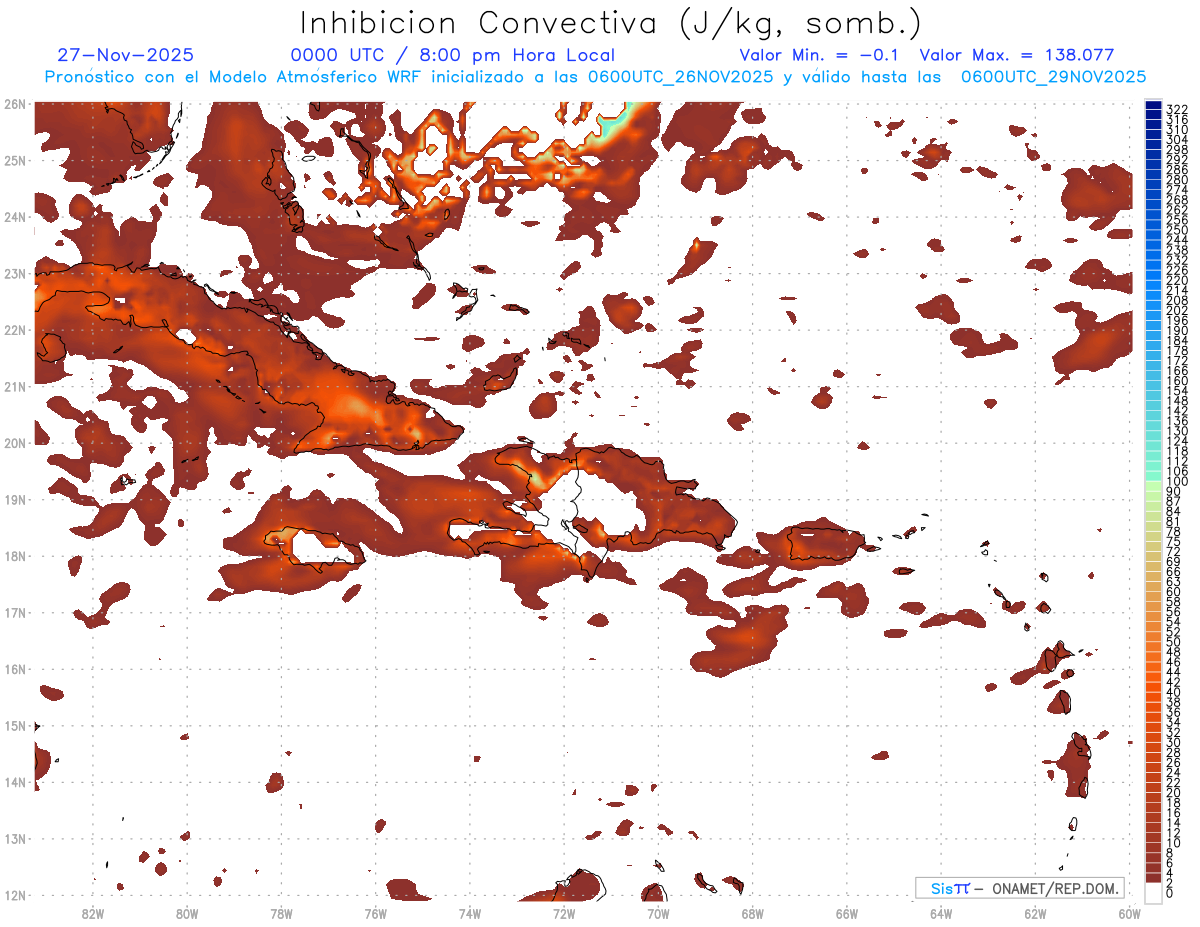The image size is (1200, 927).
Task: Click the '62W' longitude label
Action: (1035, 913)
